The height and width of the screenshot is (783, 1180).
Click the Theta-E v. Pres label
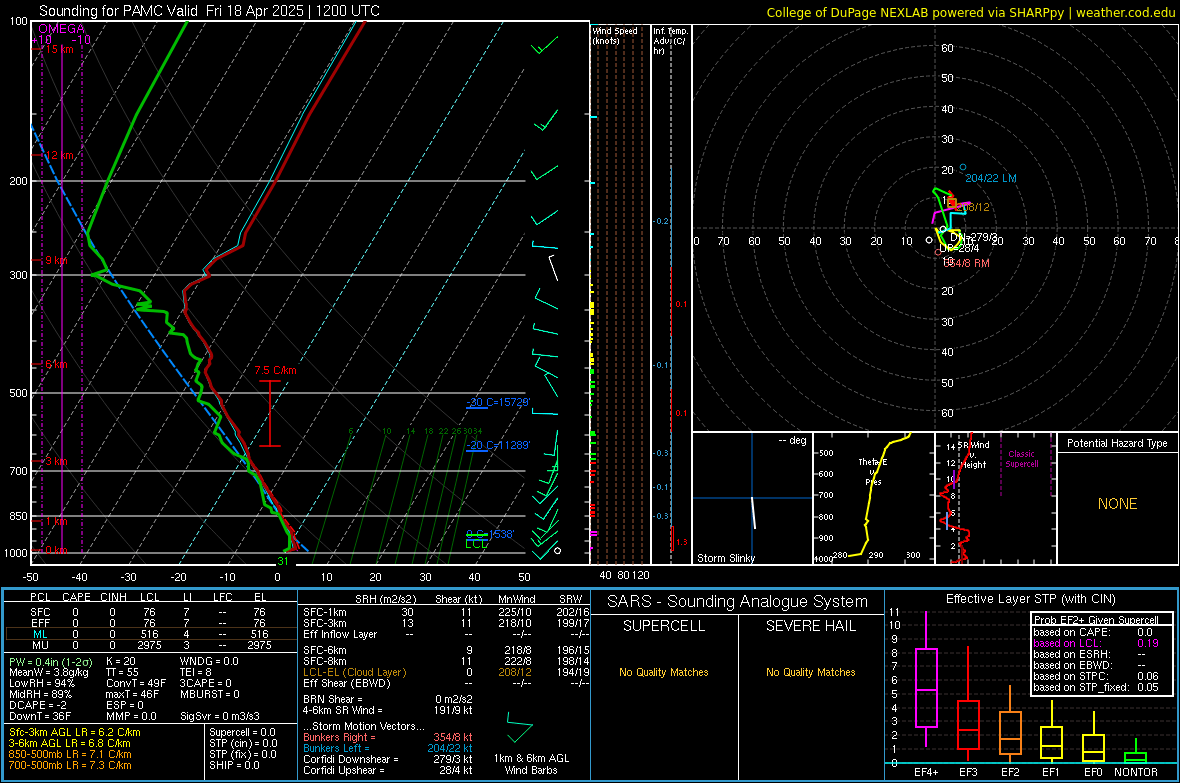[873, 471]
